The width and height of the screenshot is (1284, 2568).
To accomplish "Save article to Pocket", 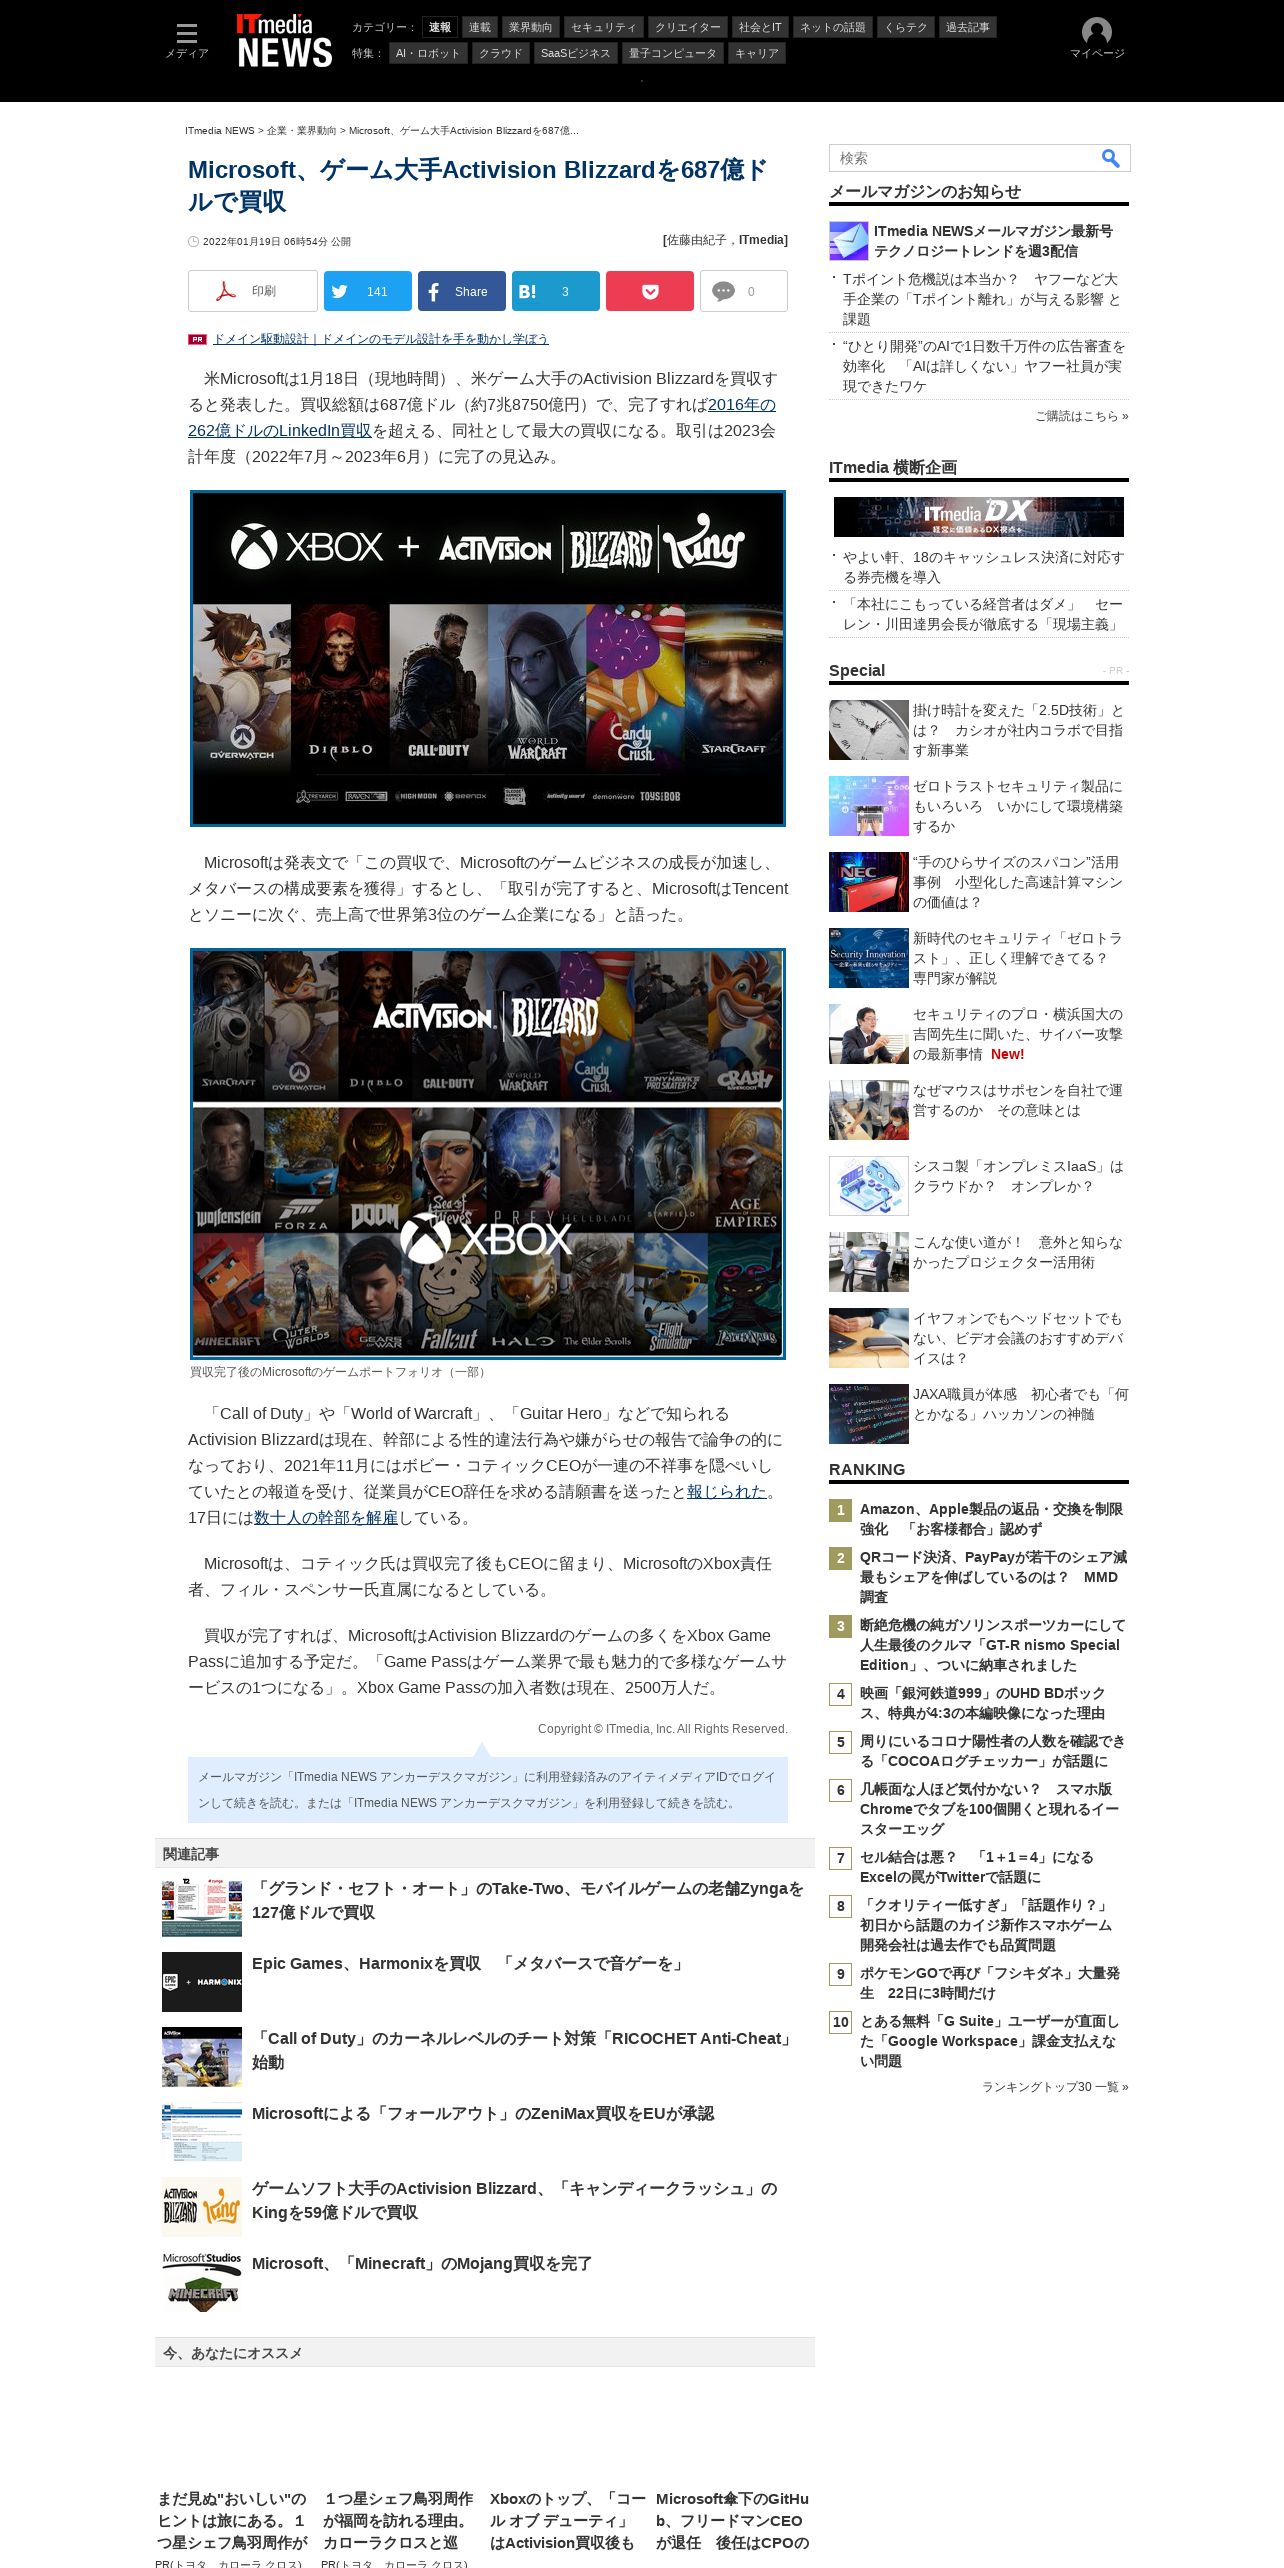I will 649,291.
